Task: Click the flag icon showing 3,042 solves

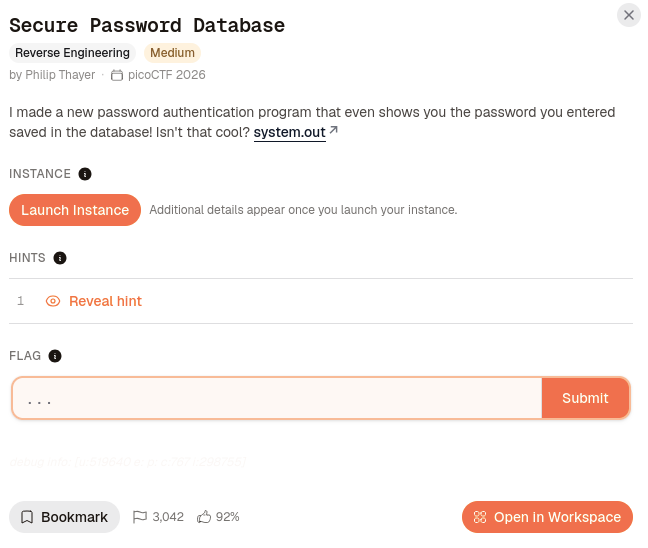Action: click(140, 517)
